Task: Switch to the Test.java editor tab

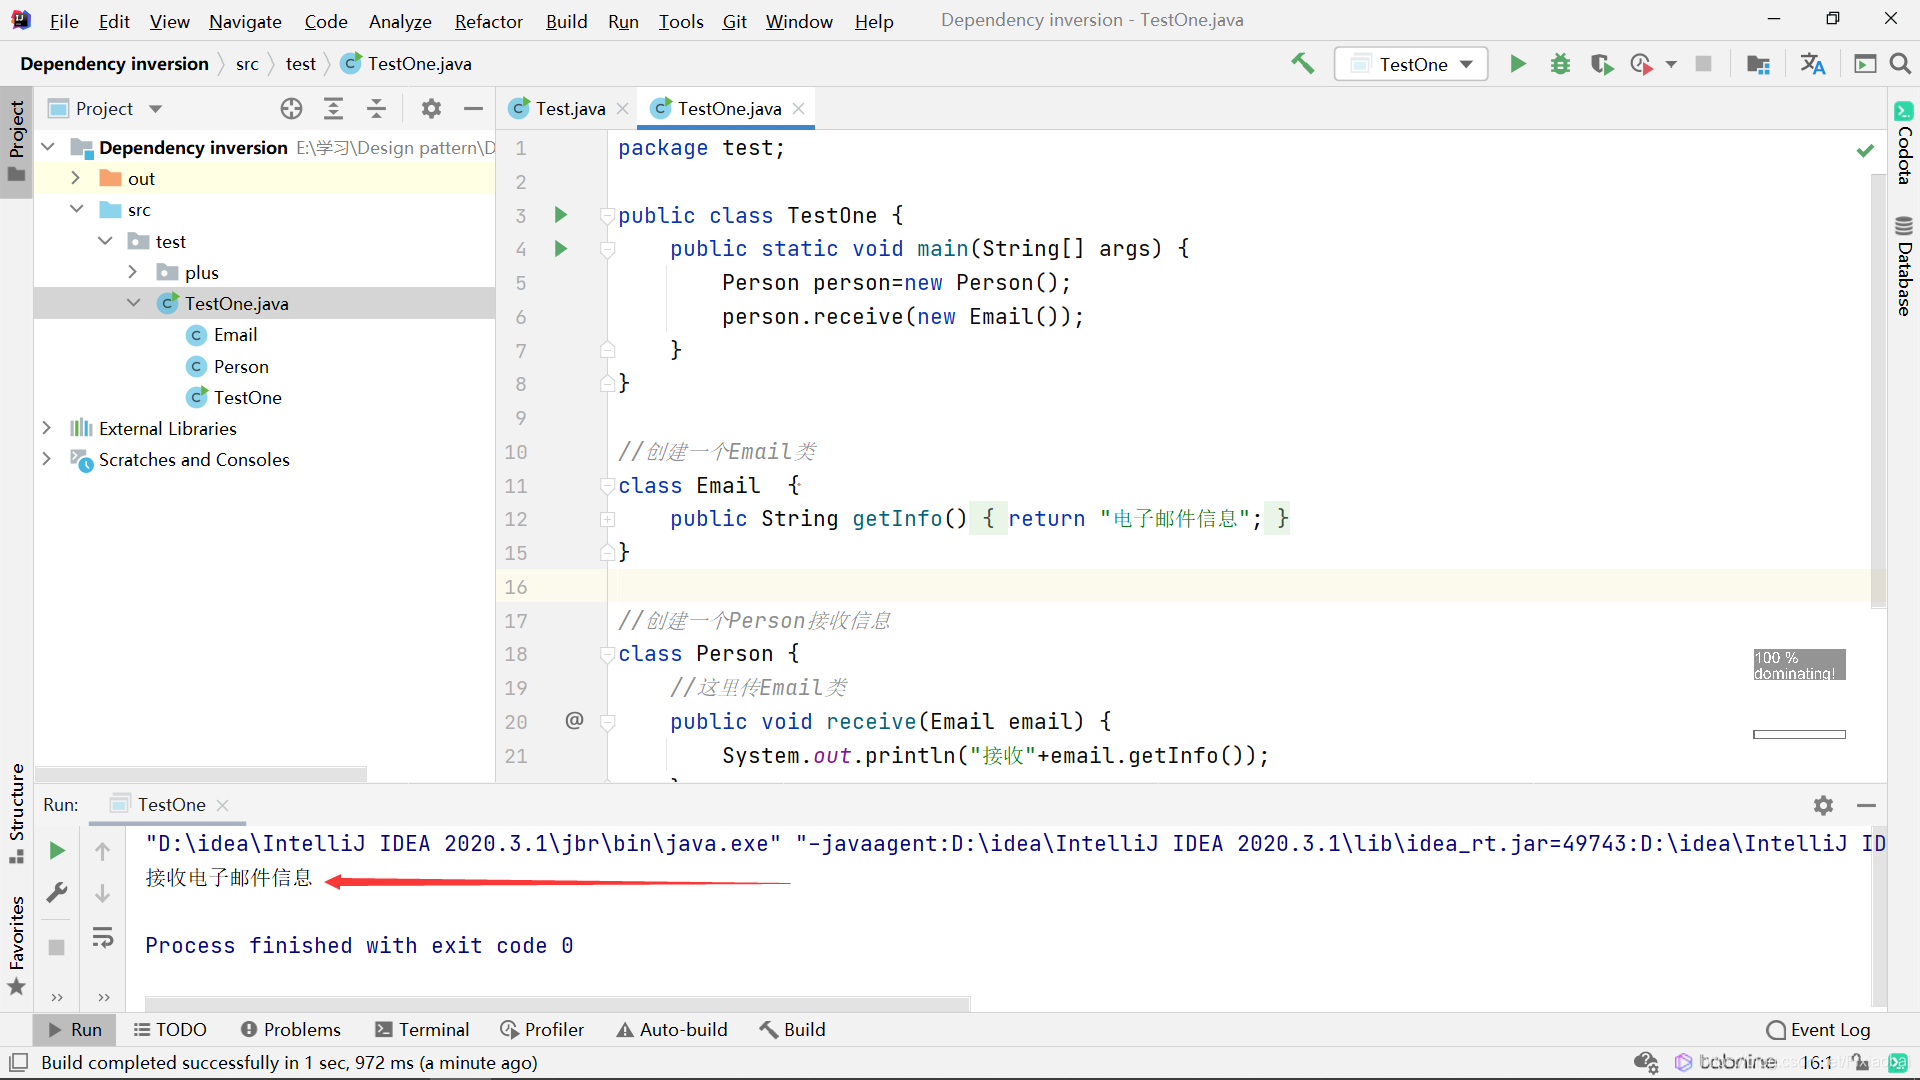Action: coord(569,109)
